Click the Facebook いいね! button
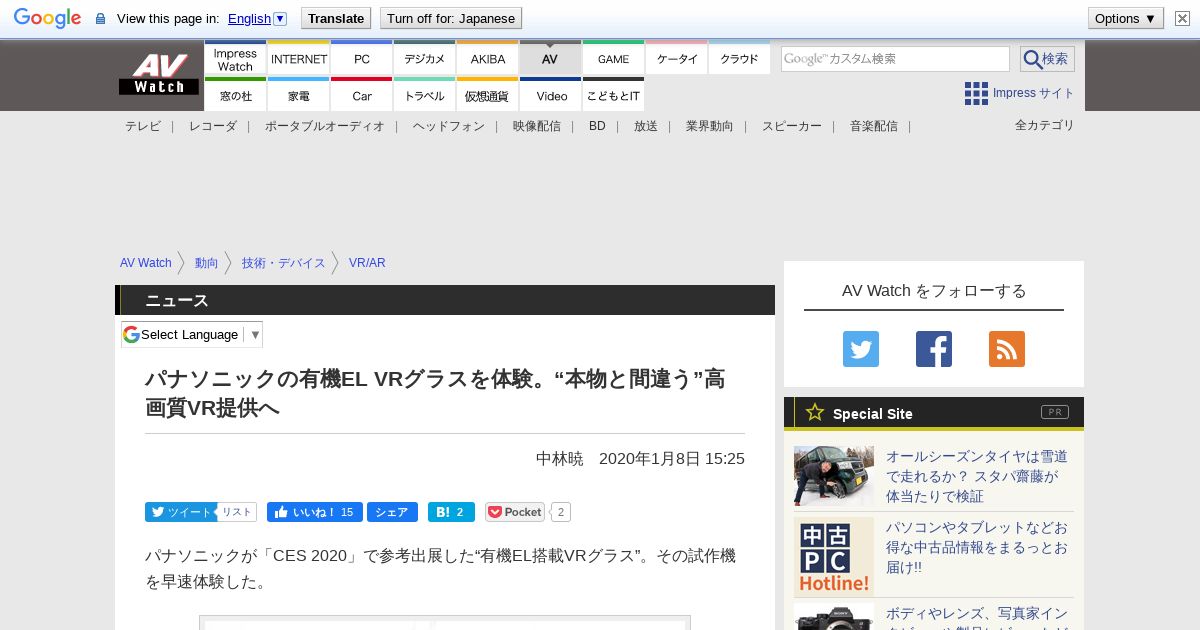The image size is (1200, 630). coord(315,512)
